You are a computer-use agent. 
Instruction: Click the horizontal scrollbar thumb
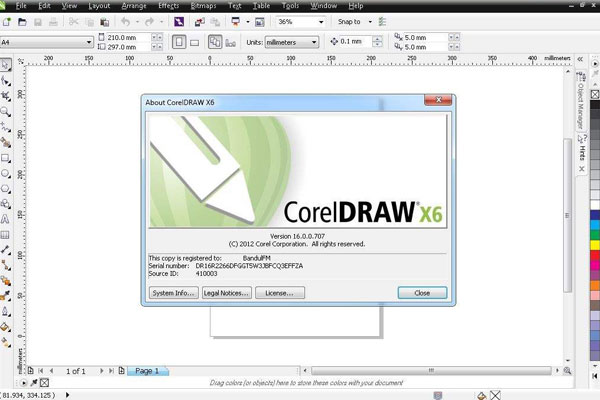coord(431,371)
